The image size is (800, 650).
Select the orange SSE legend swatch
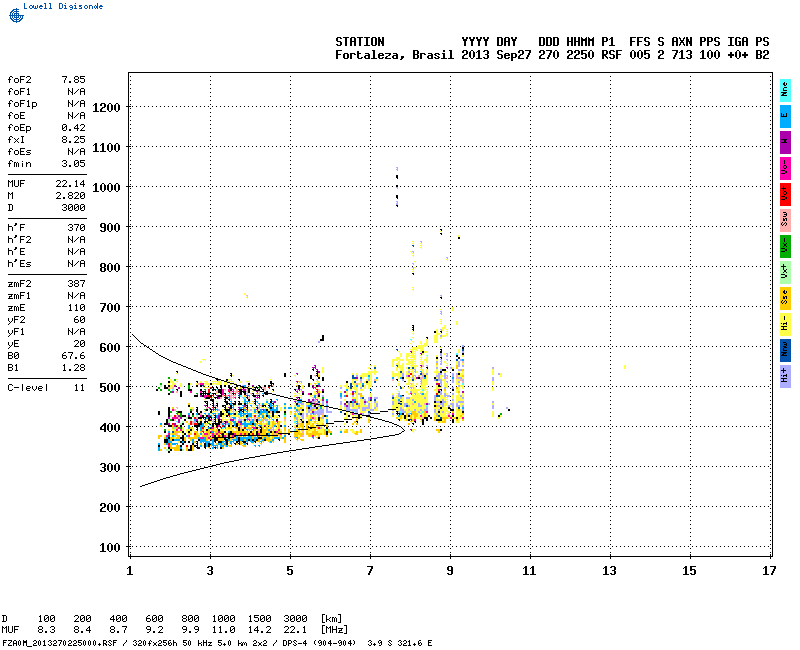point(785,297)
